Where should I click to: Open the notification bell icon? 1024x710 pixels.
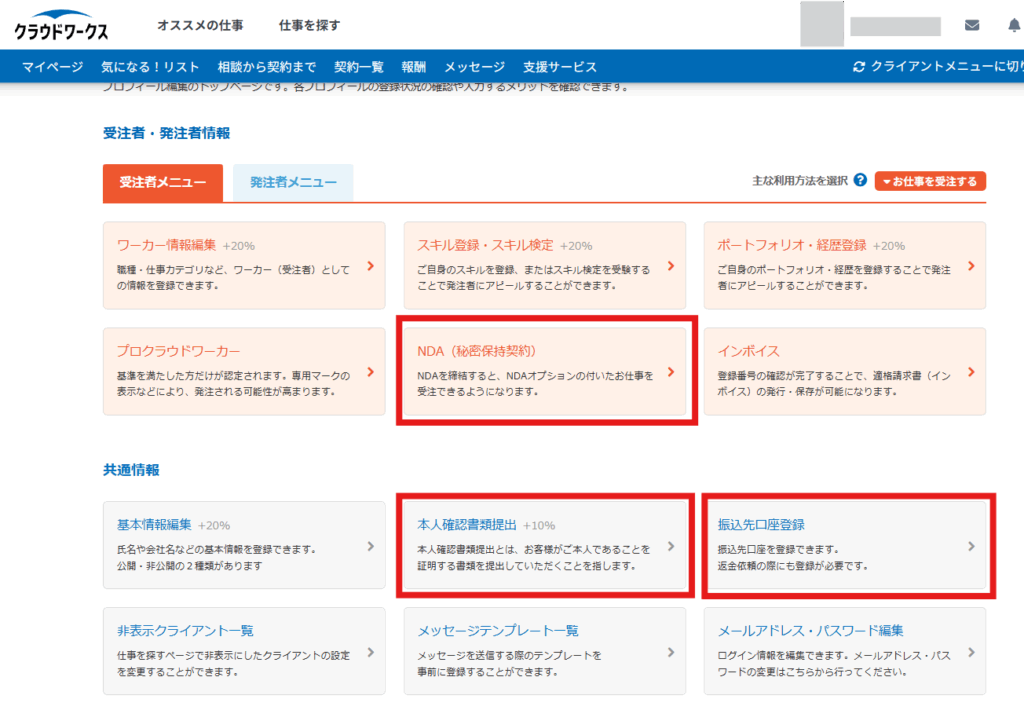[x=1014, y=25]
